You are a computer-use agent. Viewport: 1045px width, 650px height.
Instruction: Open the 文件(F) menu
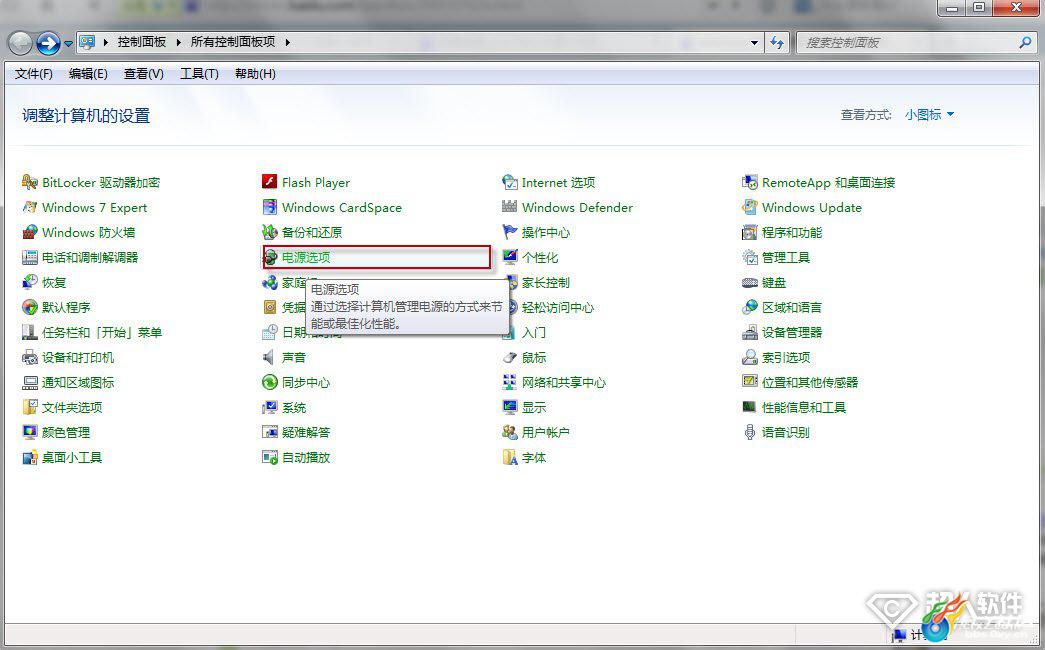click(33, 73)
